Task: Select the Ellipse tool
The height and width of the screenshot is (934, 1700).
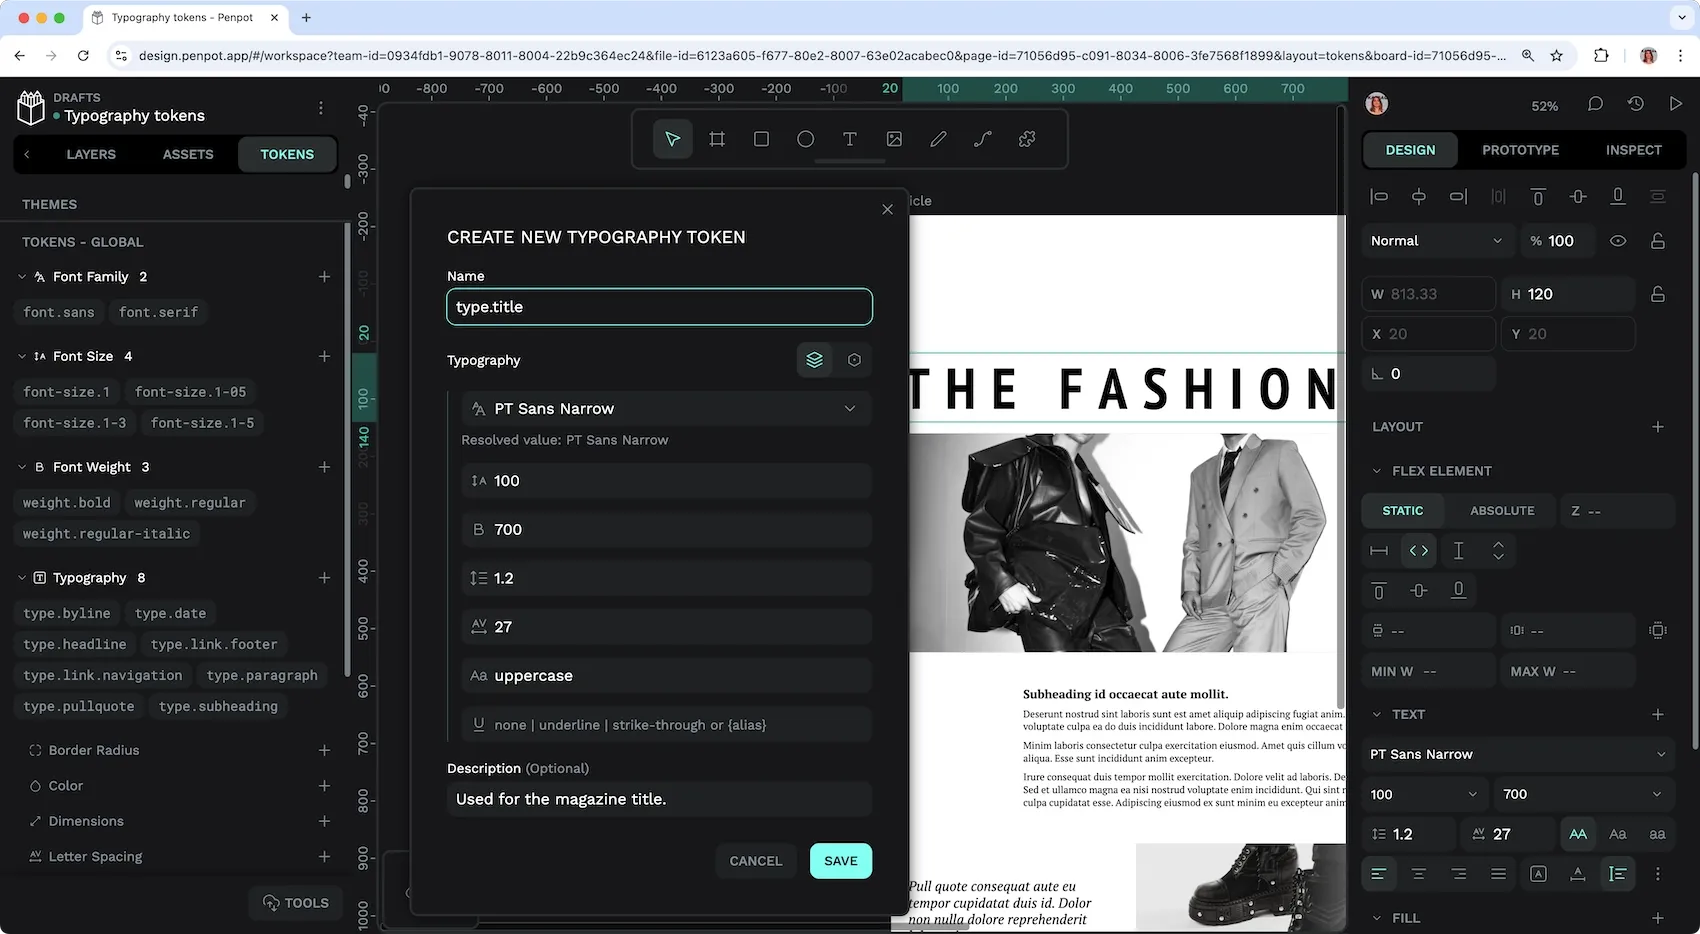Action: point(805,139)
